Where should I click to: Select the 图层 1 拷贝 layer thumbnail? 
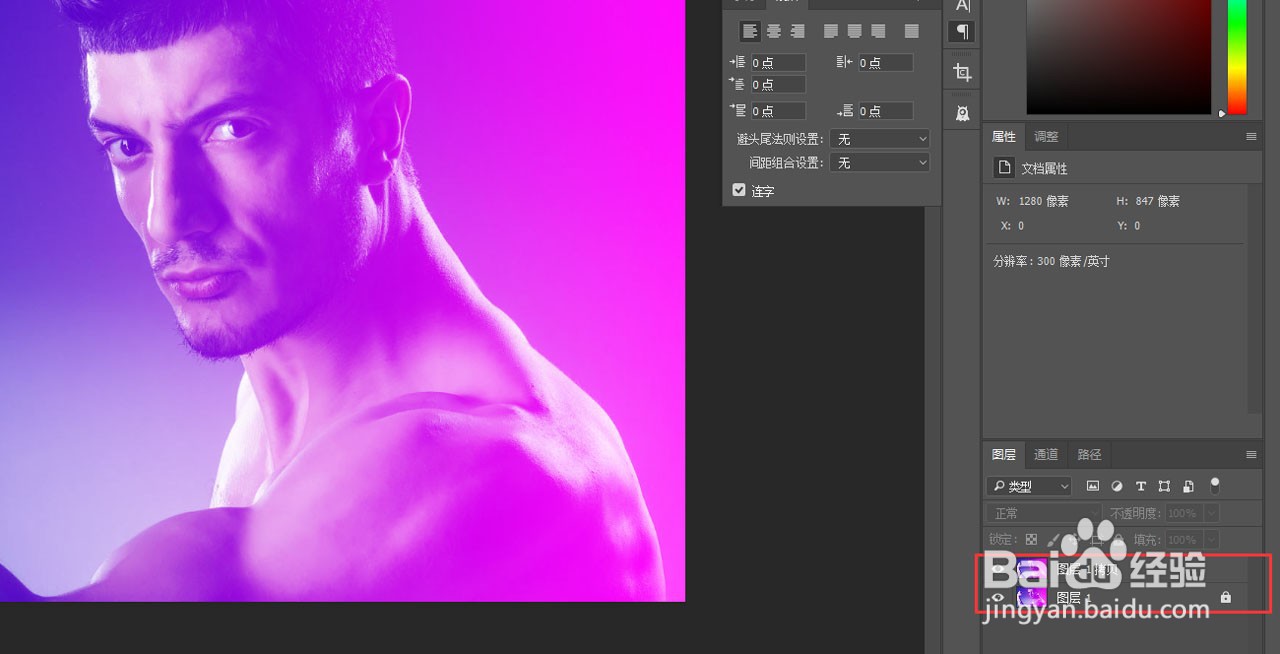[1031, 570]
